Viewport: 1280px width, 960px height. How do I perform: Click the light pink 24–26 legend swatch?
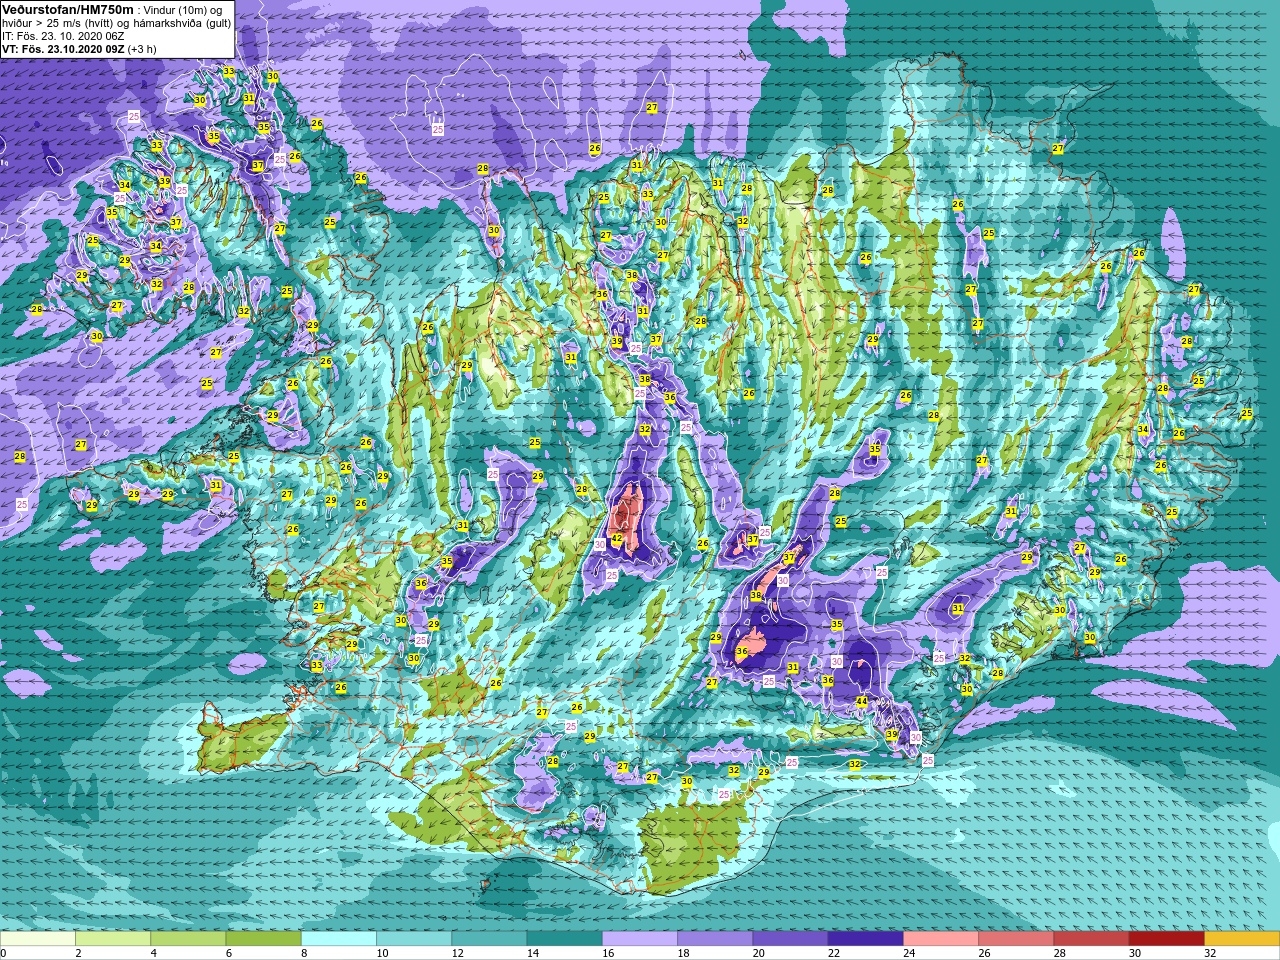tap(941, 939)
